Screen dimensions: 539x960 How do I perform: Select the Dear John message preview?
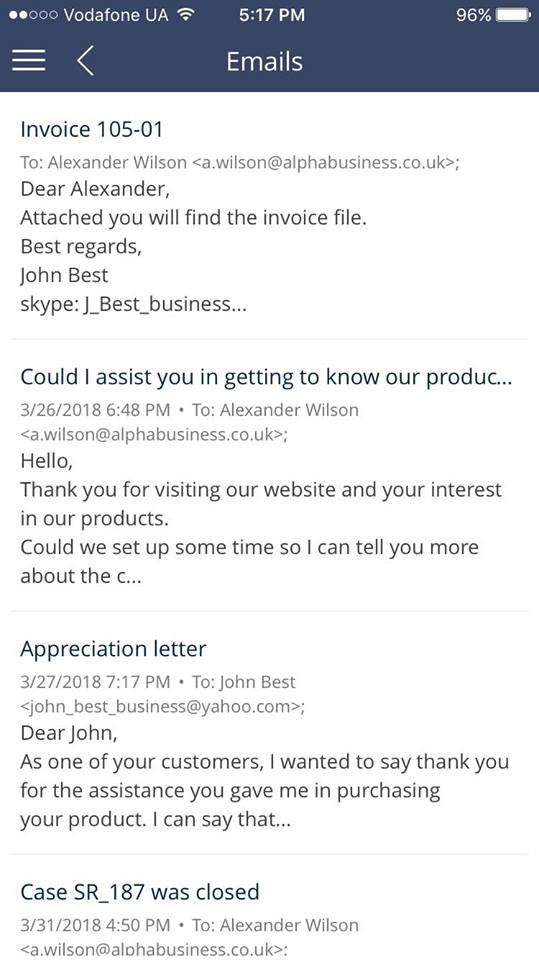point(69,733)
